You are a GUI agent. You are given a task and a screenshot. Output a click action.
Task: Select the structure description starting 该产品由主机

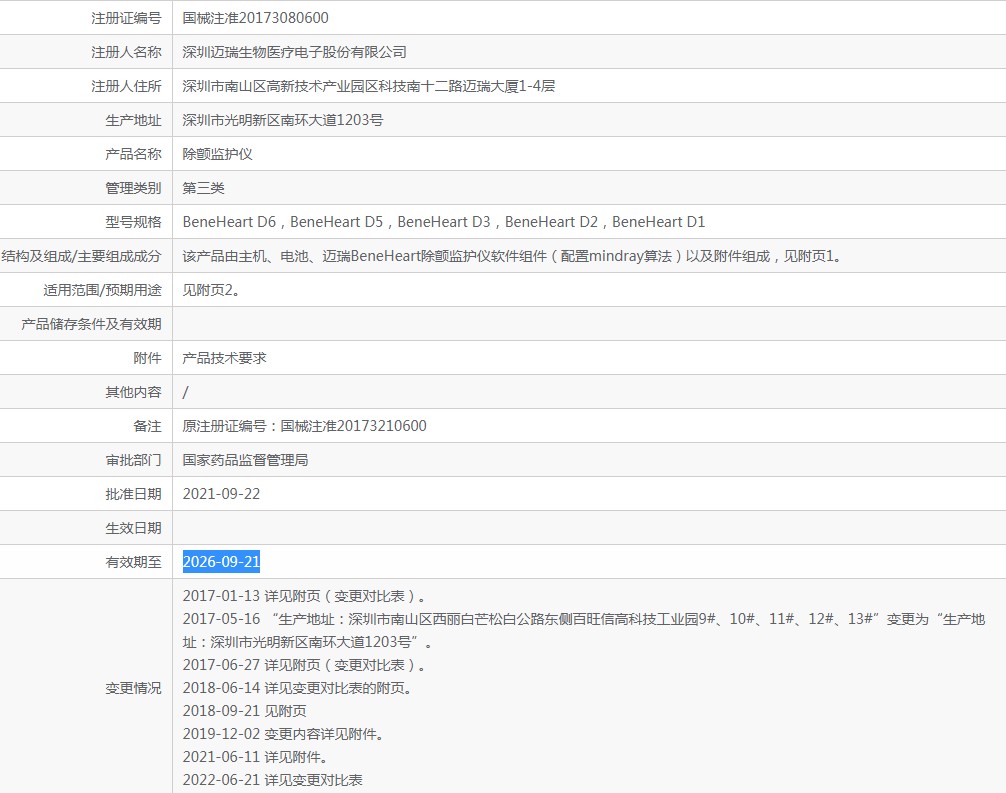512,256
